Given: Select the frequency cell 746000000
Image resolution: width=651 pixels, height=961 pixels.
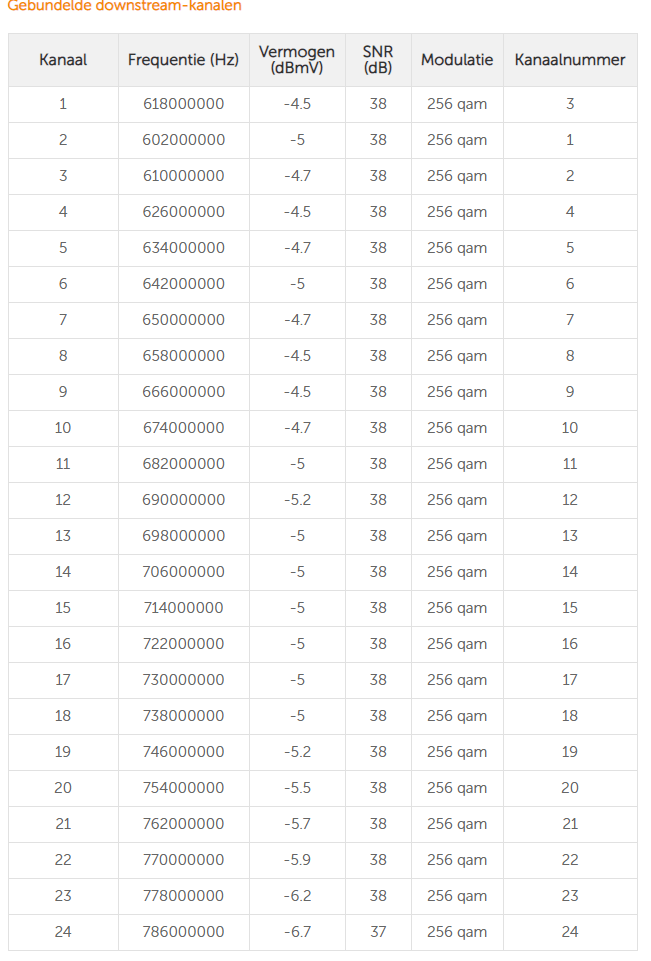Looking at the screenshot, I should [x=184, y=752].
